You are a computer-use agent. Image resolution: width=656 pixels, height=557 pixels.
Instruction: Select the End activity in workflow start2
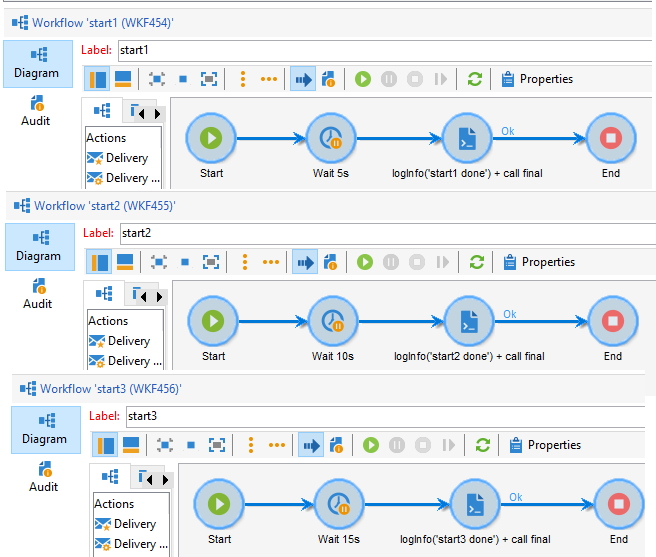tap(612, 322)
